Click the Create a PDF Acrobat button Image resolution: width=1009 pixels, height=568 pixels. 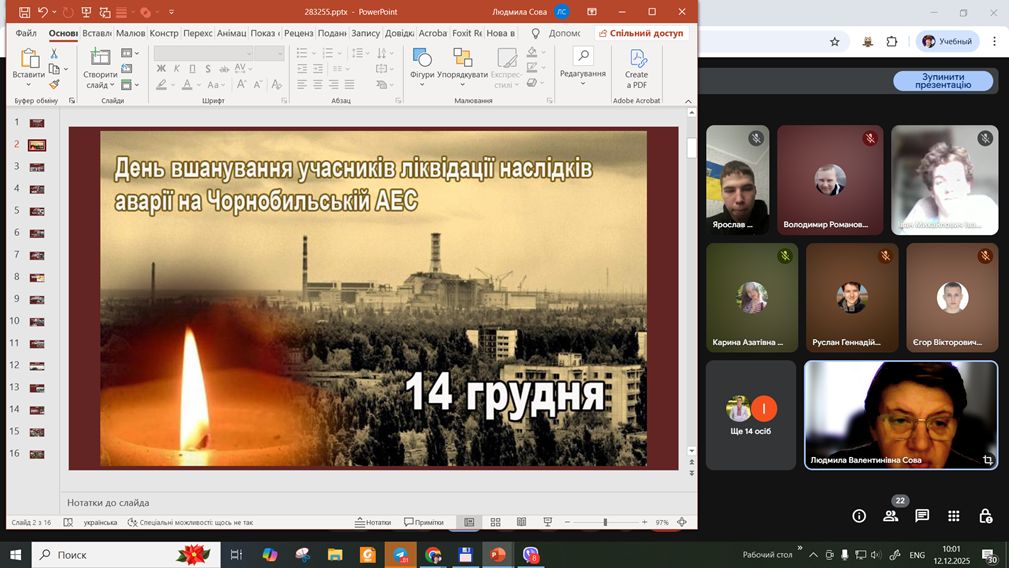click(636, 68)
